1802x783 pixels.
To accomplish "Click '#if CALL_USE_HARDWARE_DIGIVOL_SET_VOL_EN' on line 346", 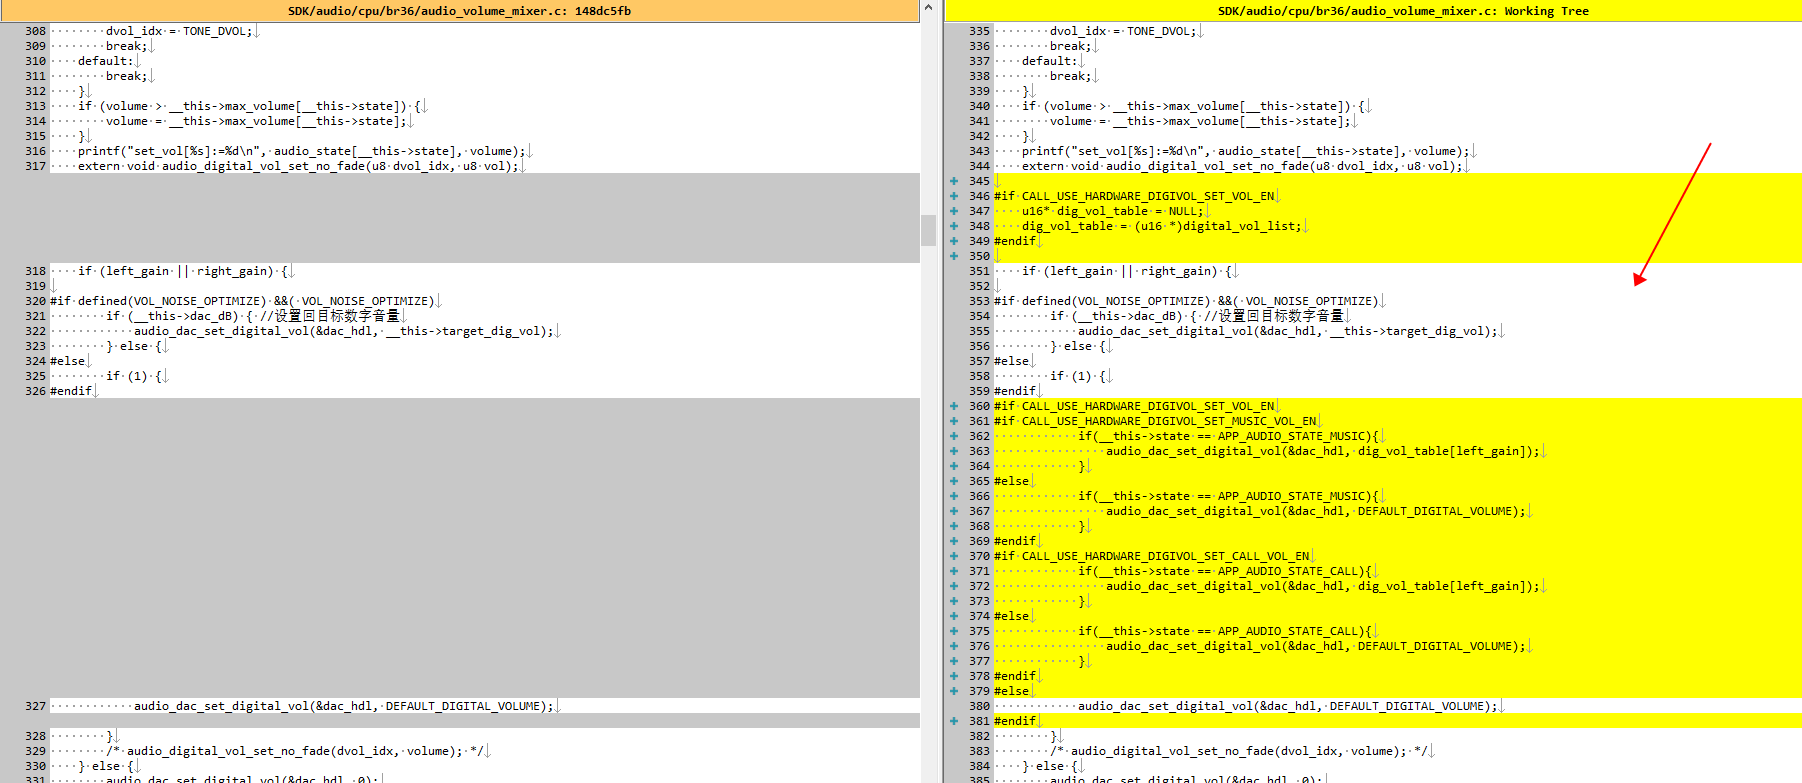I will [x=1134, y=196].
